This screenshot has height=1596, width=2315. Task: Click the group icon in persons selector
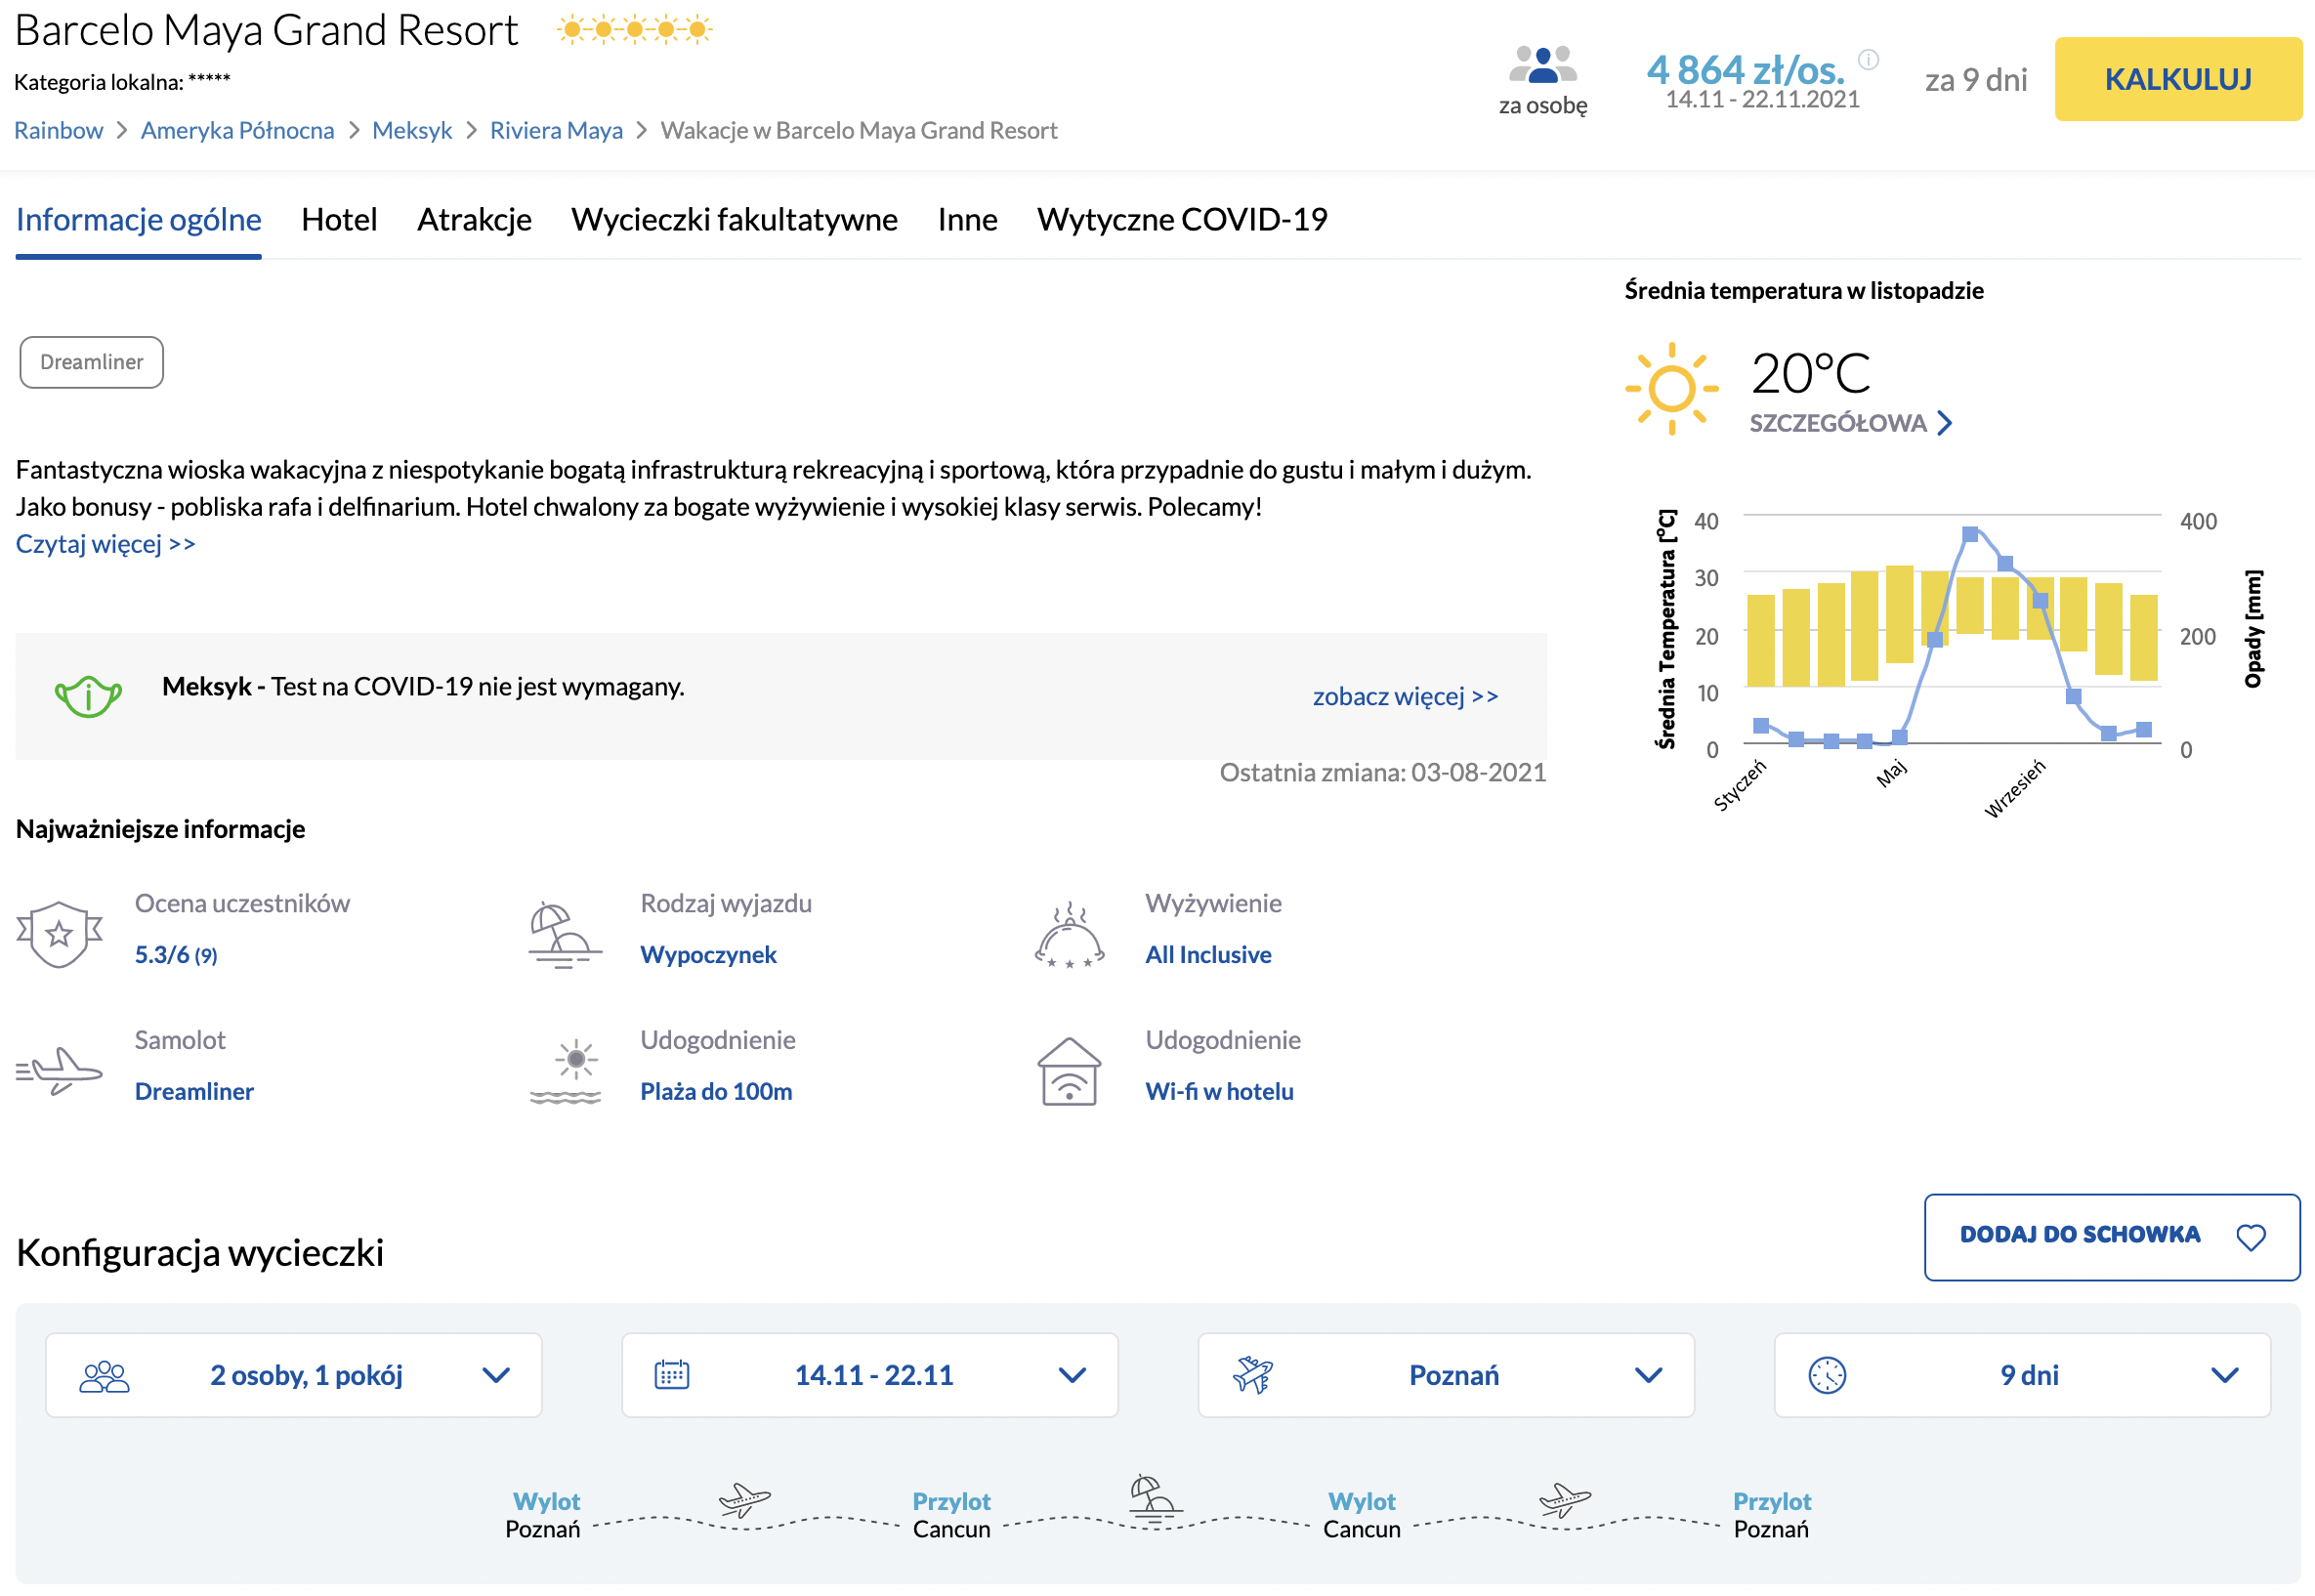[104, 1376]
